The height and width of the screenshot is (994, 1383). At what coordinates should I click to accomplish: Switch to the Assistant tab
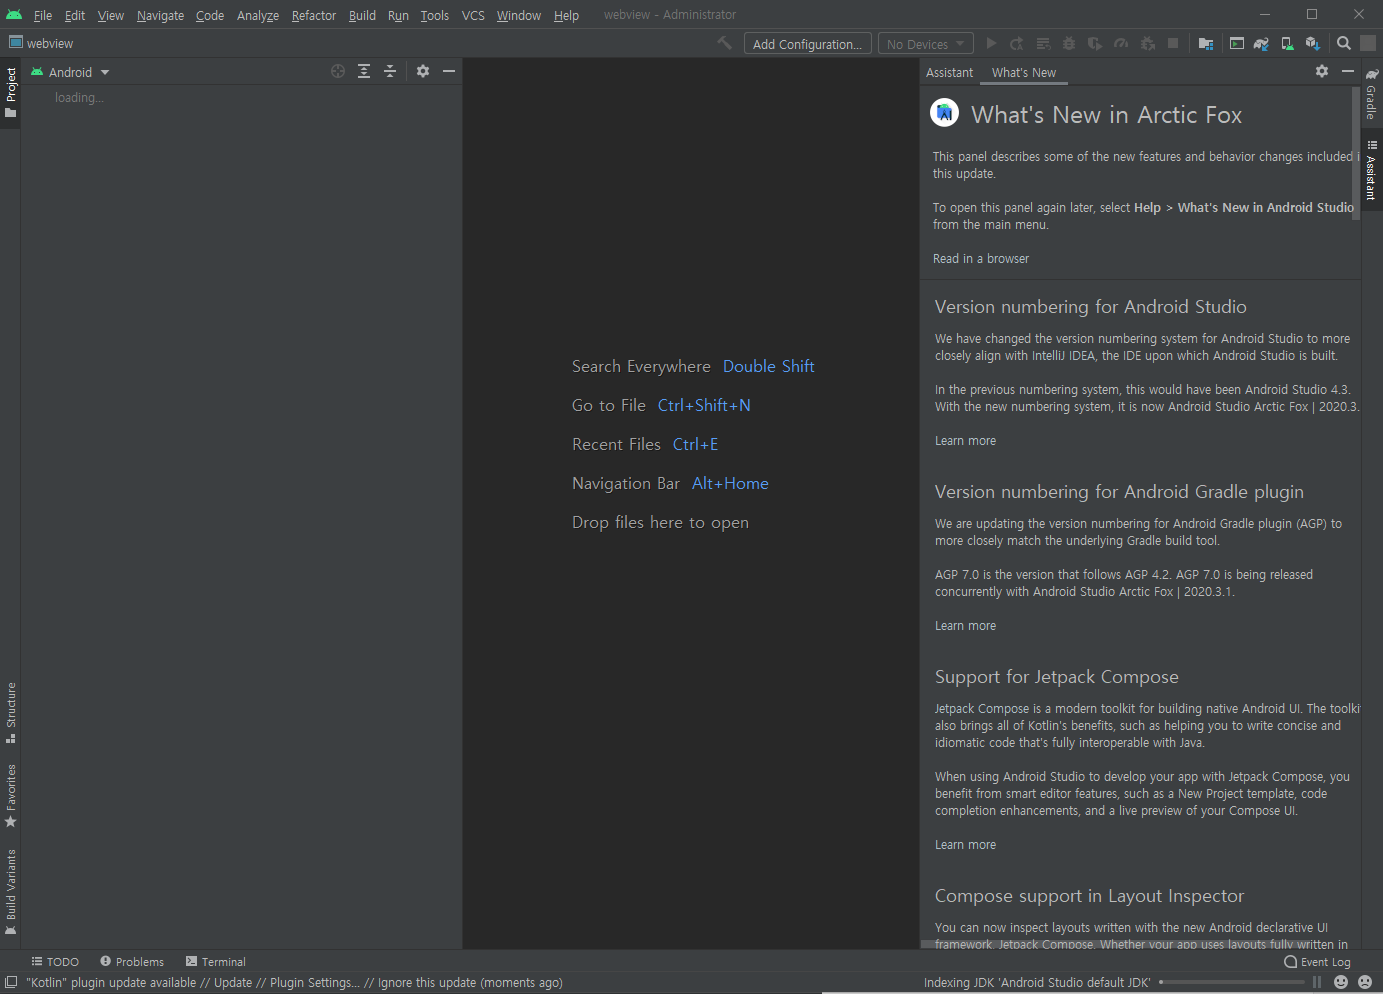pyautogui.click(x=949, y=72)
